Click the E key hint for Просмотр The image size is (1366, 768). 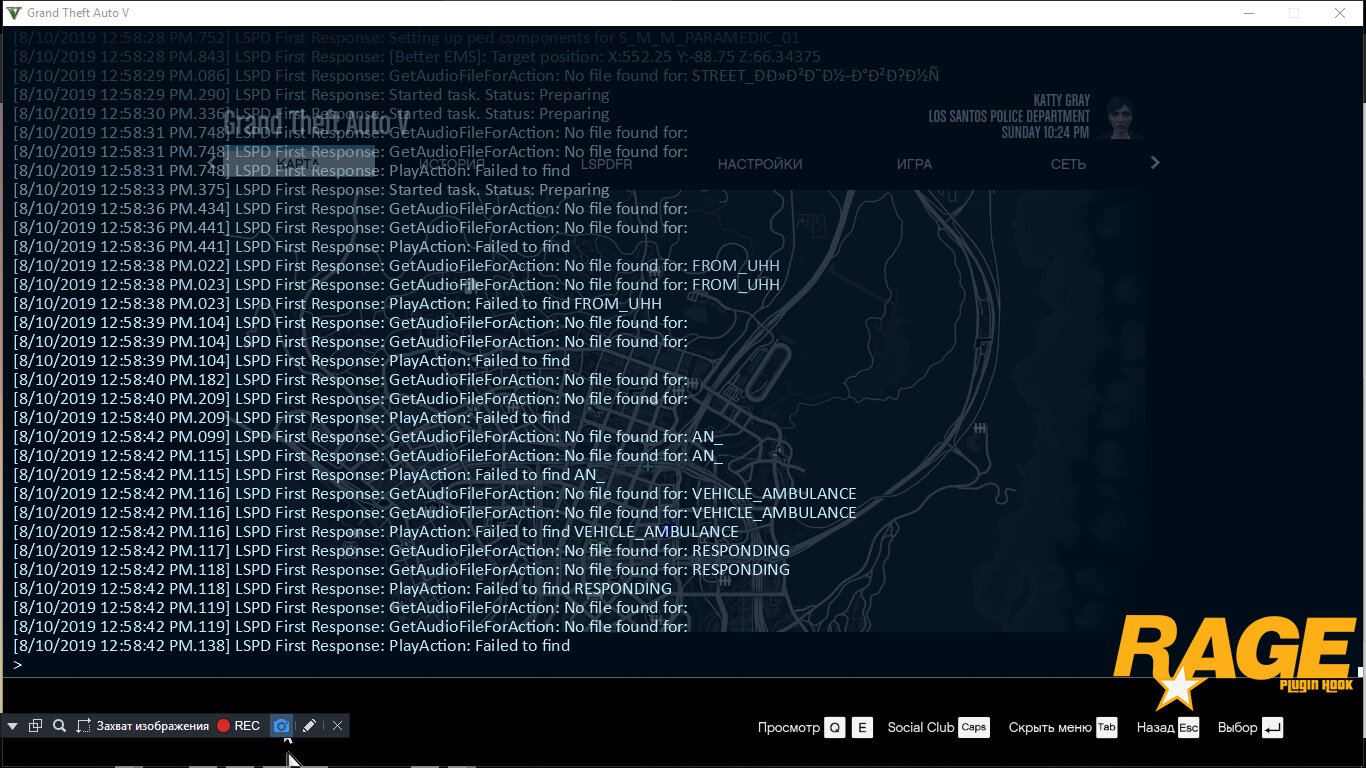click(x=862, y=728)
